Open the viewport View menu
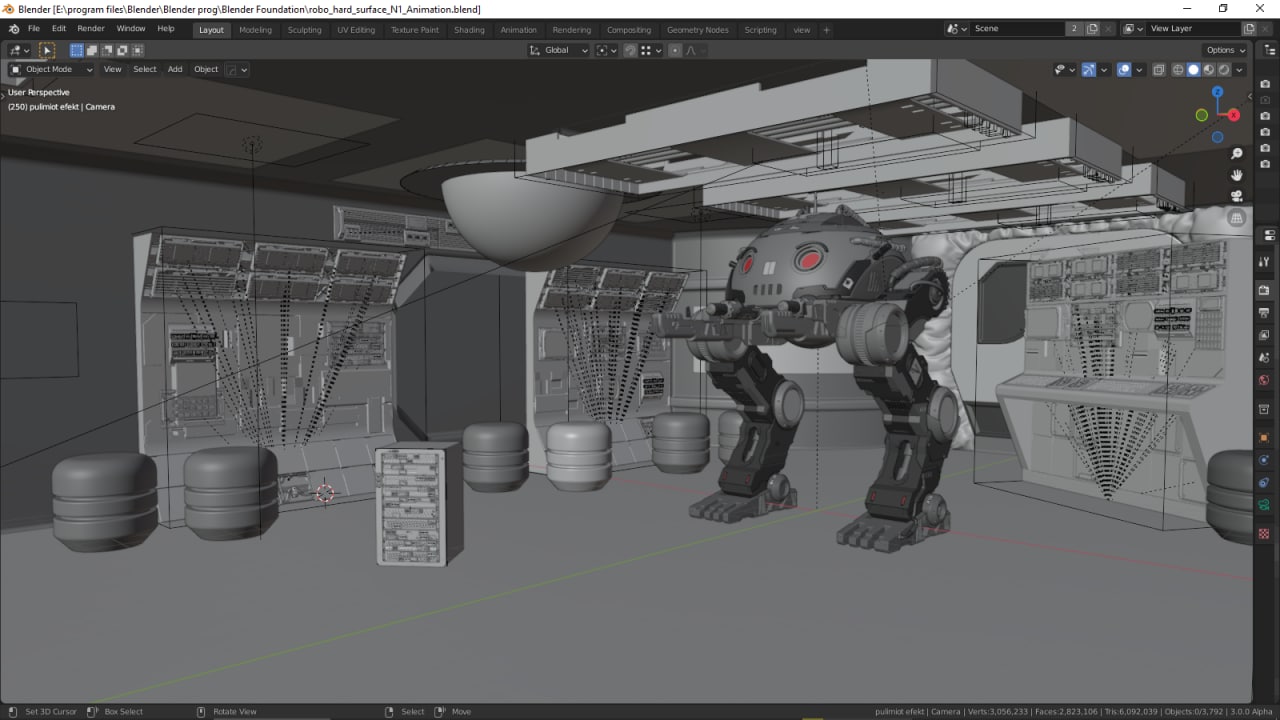This screenshot has height=720, width=1280. [x=113, y=70]
